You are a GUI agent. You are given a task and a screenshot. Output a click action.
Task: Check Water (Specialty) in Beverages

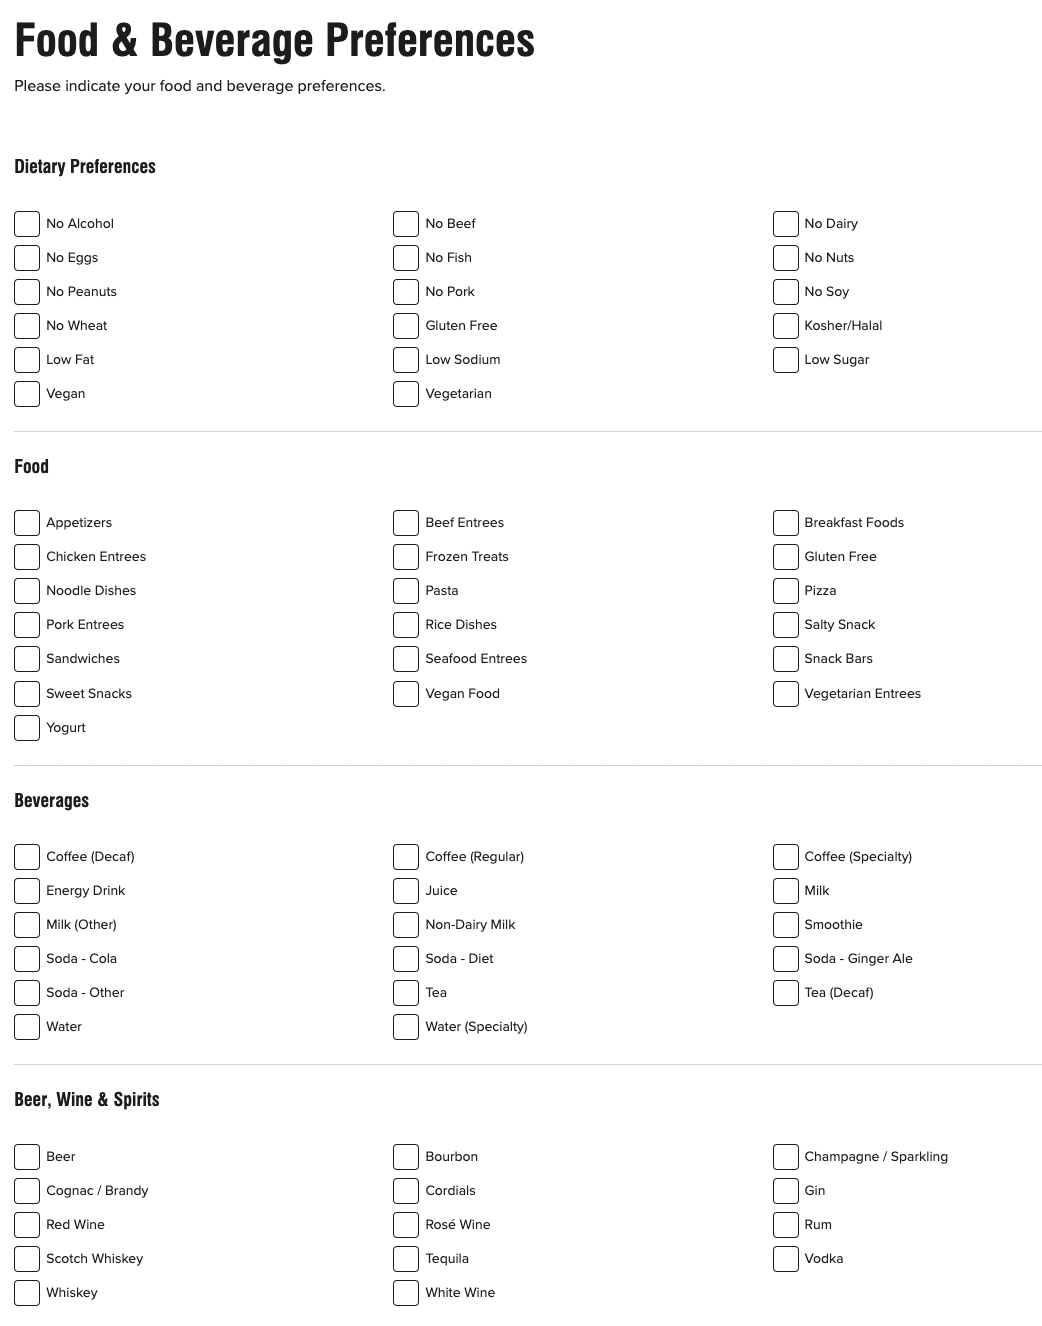click(x=405, y=1026)
